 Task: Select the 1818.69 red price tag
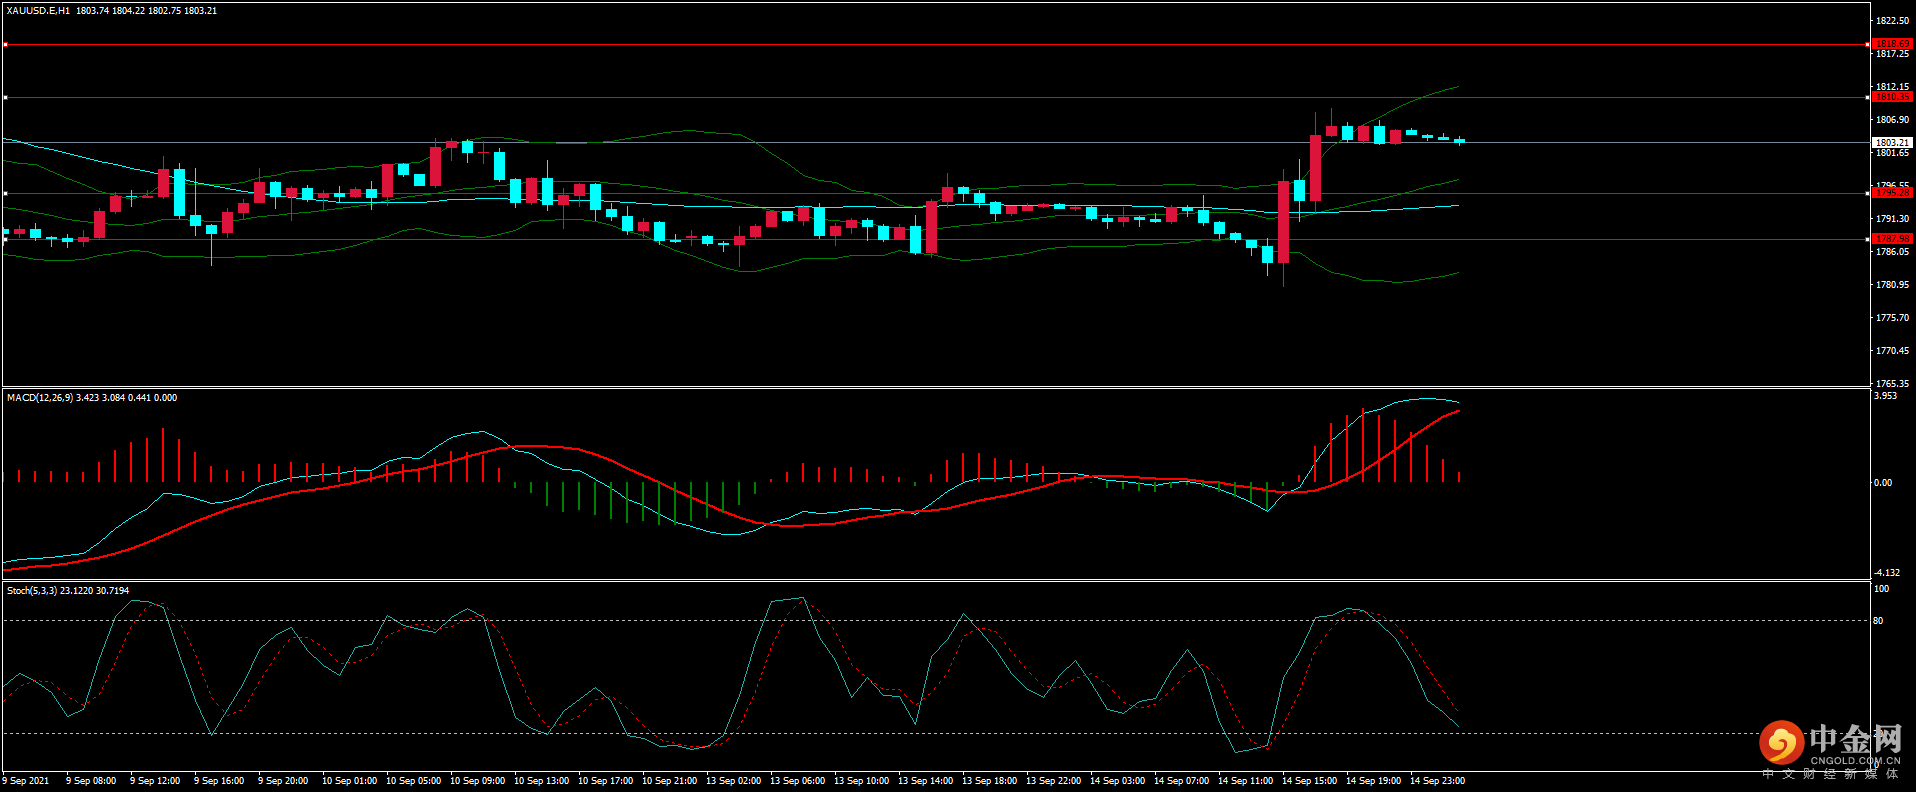(x=1892, y=44)
